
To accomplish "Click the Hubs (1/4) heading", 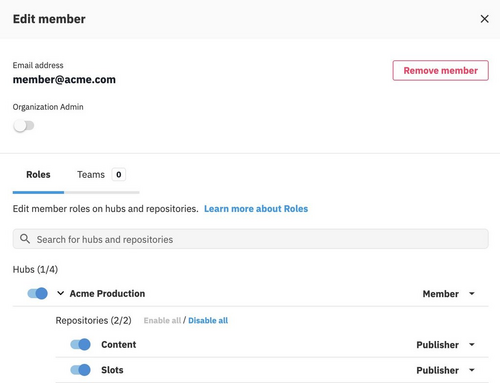I will [x=35, y=269].
